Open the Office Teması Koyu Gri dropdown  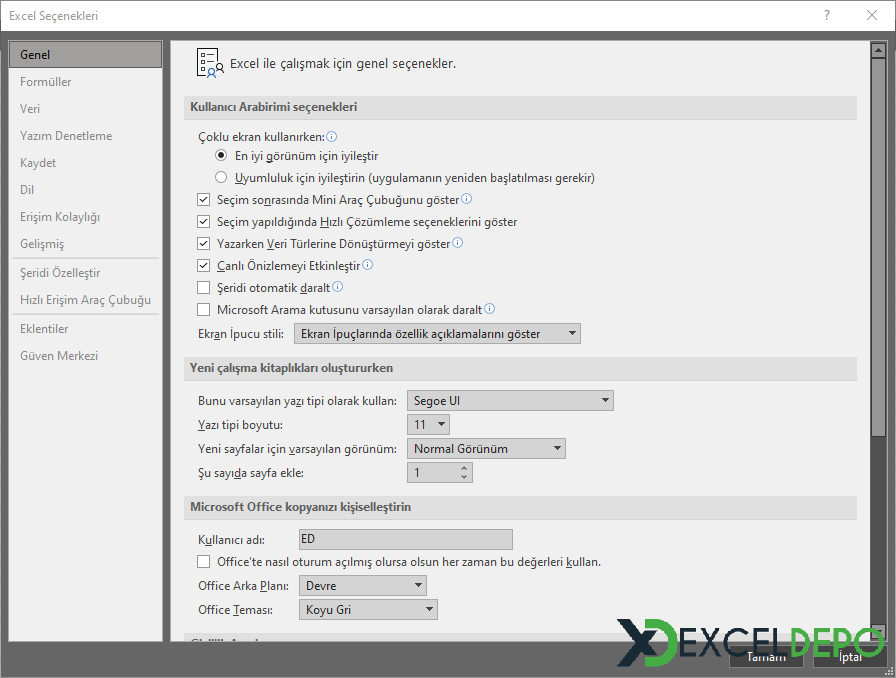368,609
